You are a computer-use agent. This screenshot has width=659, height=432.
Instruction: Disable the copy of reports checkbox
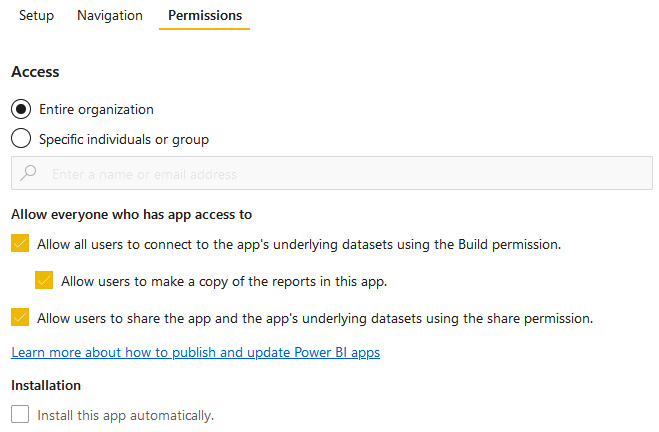[44, 281]
